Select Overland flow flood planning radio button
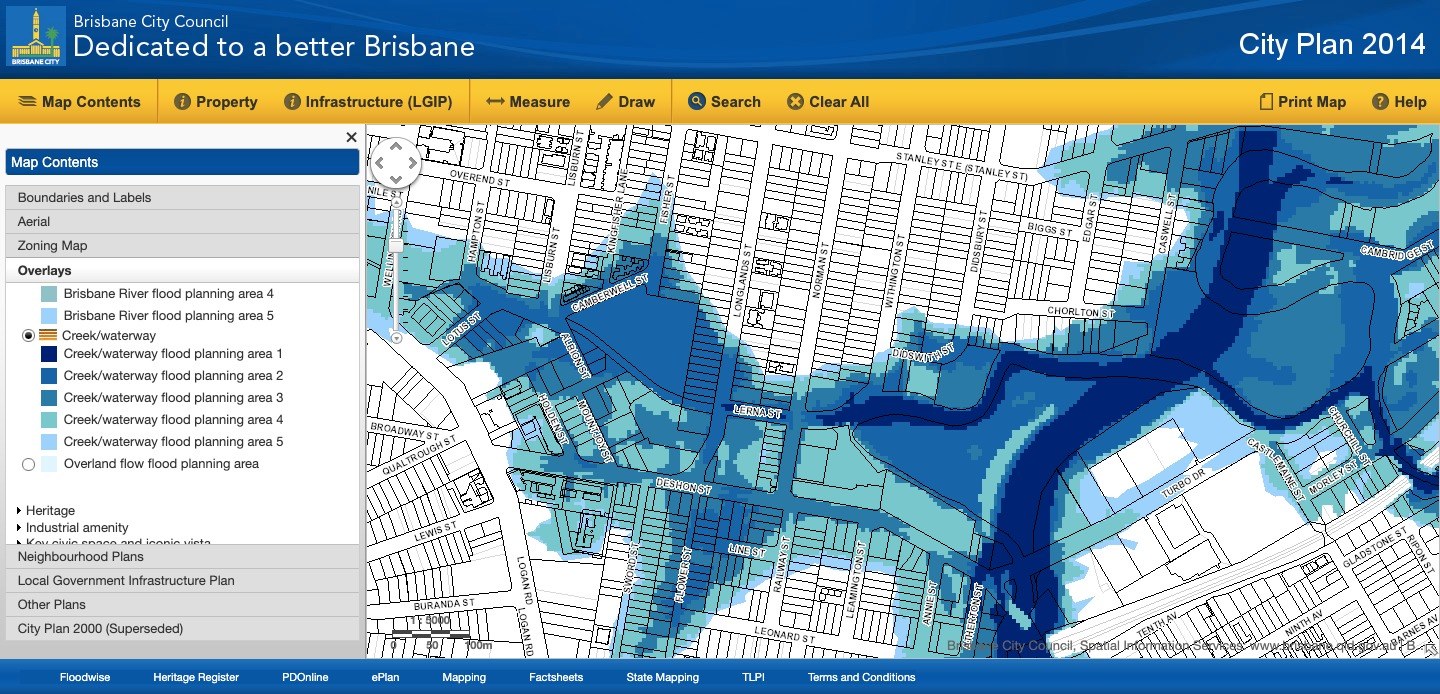This screenshot has width=1440, height=694. point(28,464)
